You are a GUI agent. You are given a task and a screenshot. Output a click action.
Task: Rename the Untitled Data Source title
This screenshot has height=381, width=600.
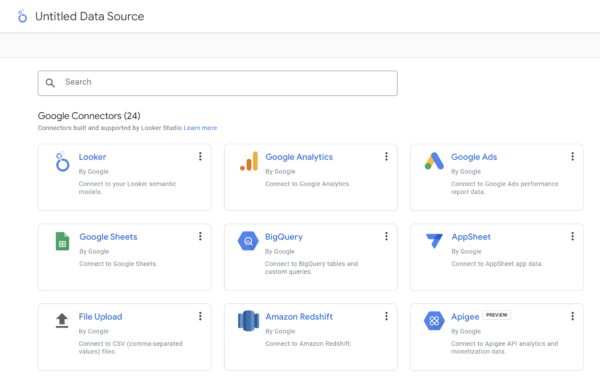pyautogui.click(x=90, y=16)
